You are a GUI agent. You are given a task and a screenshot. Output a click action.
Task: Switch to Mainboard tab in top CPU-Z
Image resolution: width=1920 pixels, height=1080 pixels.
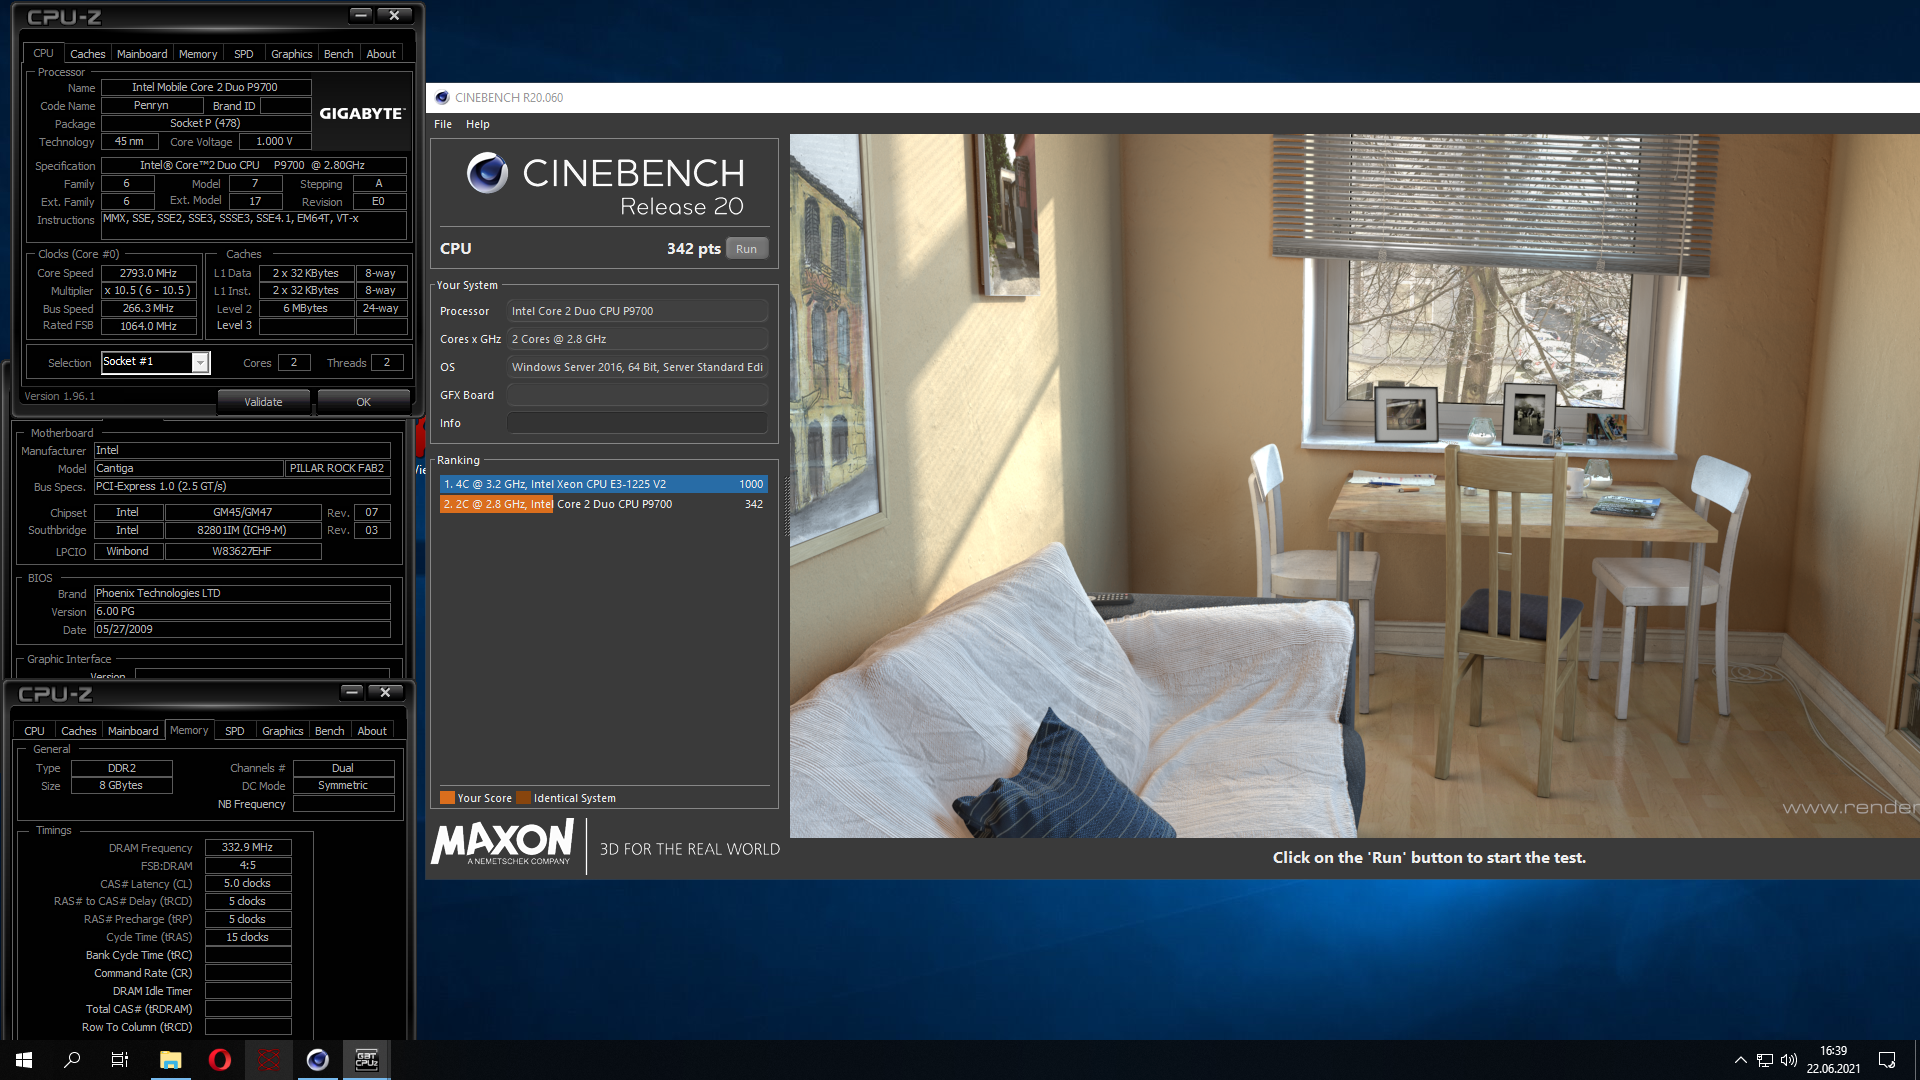(142, 54)
